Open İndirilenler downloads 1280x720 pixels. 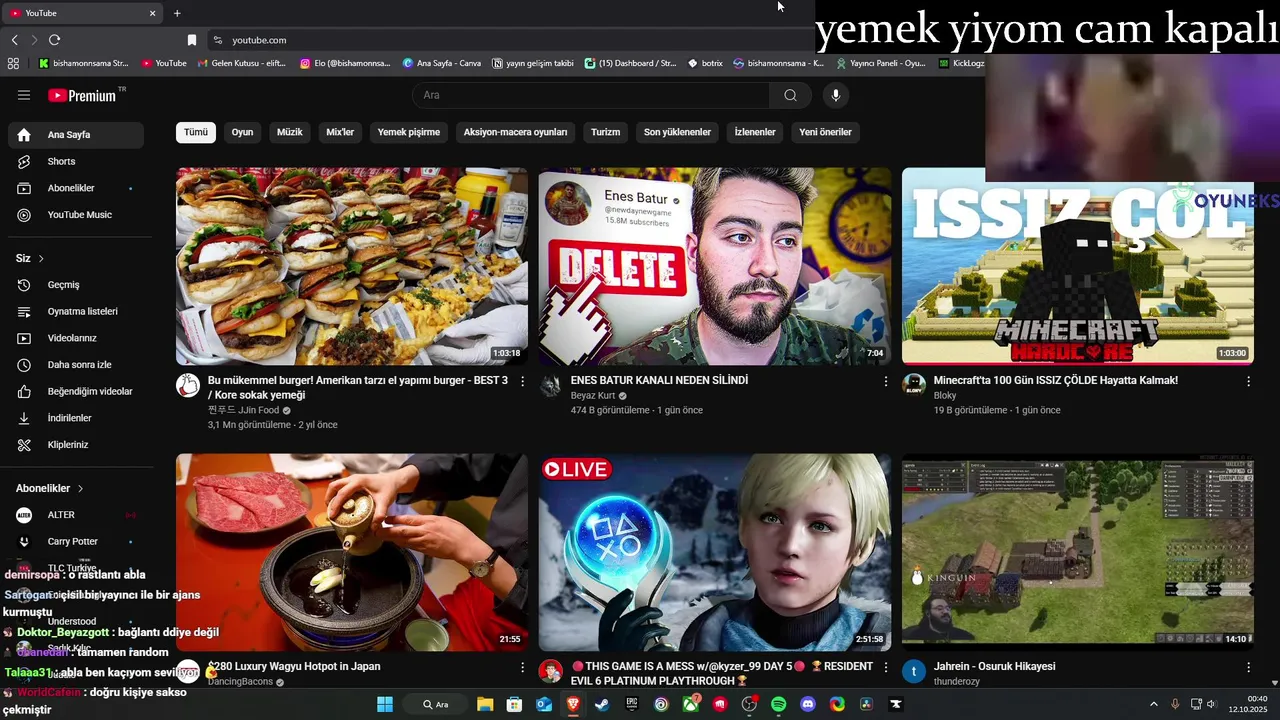pyautogui.click(x=76, y=418)
